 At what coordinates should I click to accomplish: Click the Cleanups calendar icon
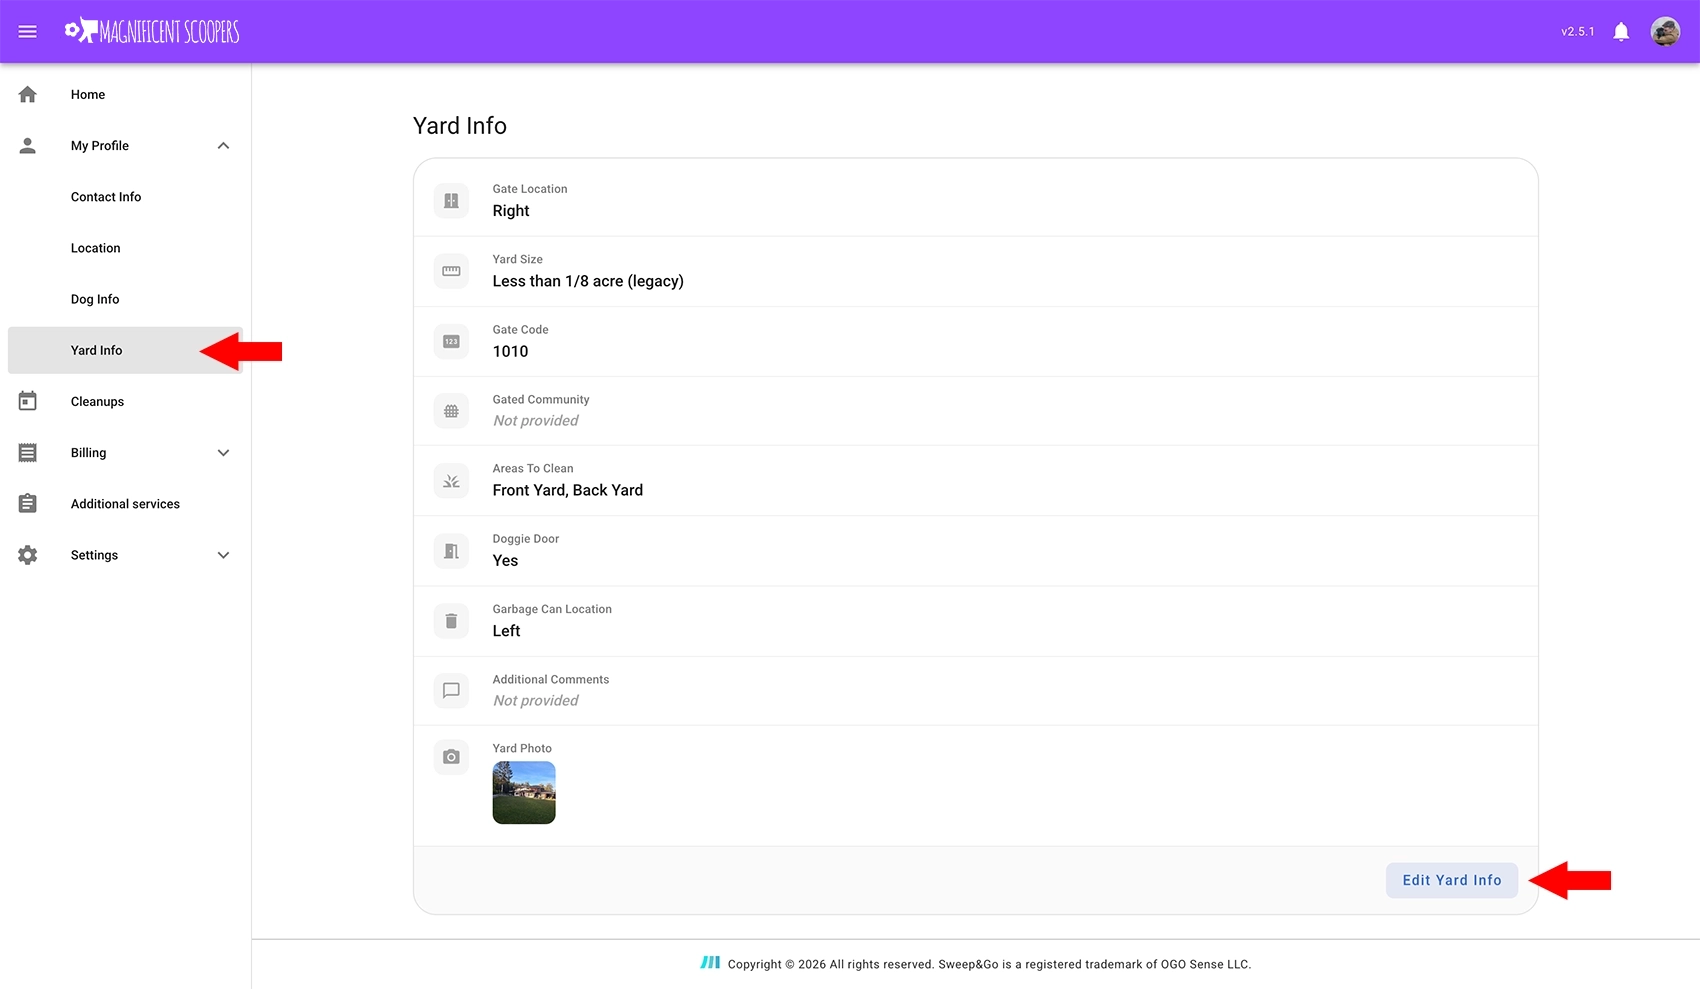click(x=28, y=402)
